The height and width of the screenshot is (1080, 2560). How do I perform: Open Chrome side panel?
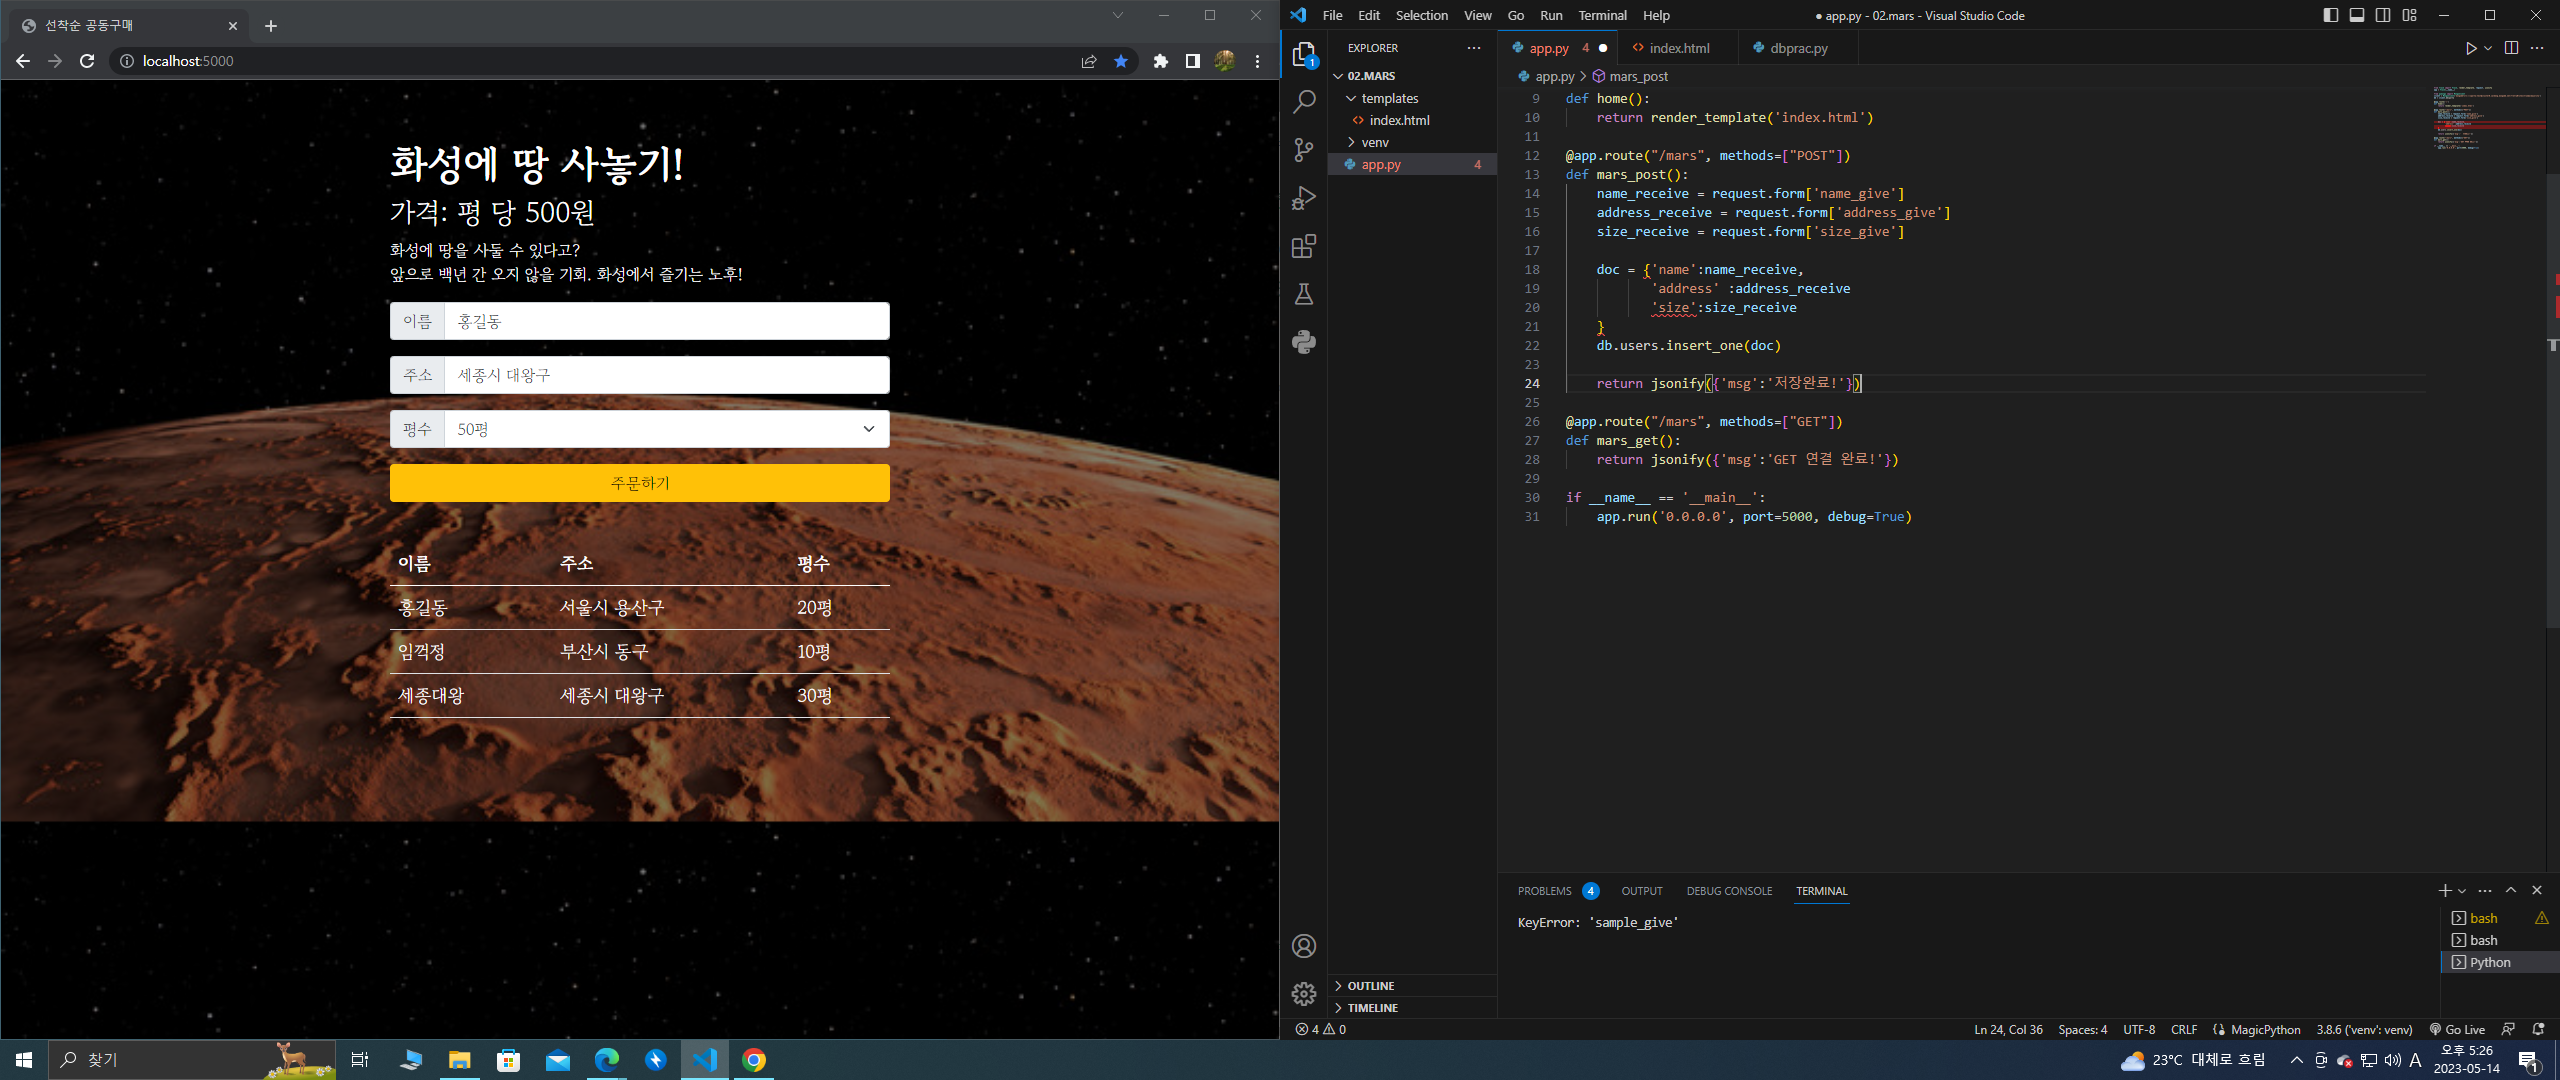click(1192, 61)
